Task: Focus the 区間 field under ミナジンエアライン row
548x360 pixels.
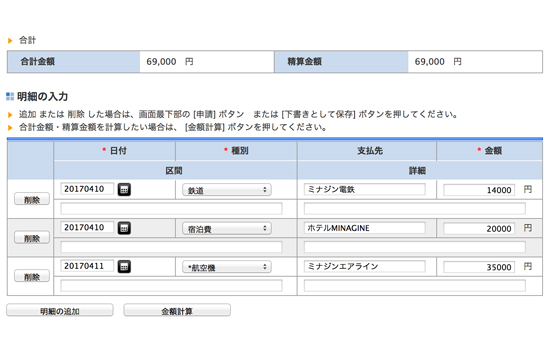Action: pos(171,286)
